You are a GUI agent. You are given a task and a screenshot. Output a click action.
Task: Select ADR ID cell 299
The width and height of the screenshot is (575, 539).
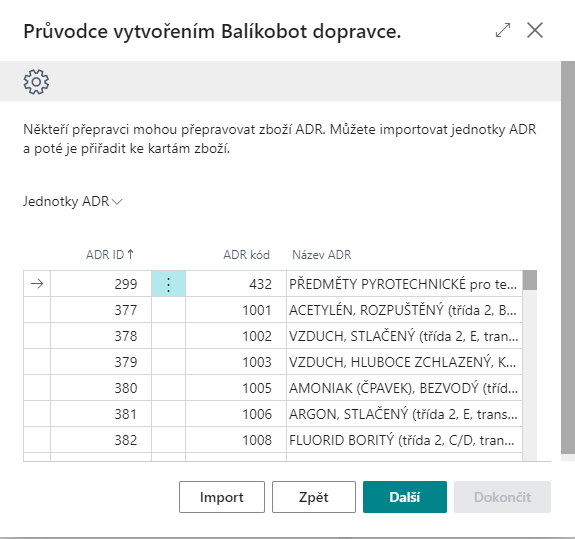click(x=101, y=284)
